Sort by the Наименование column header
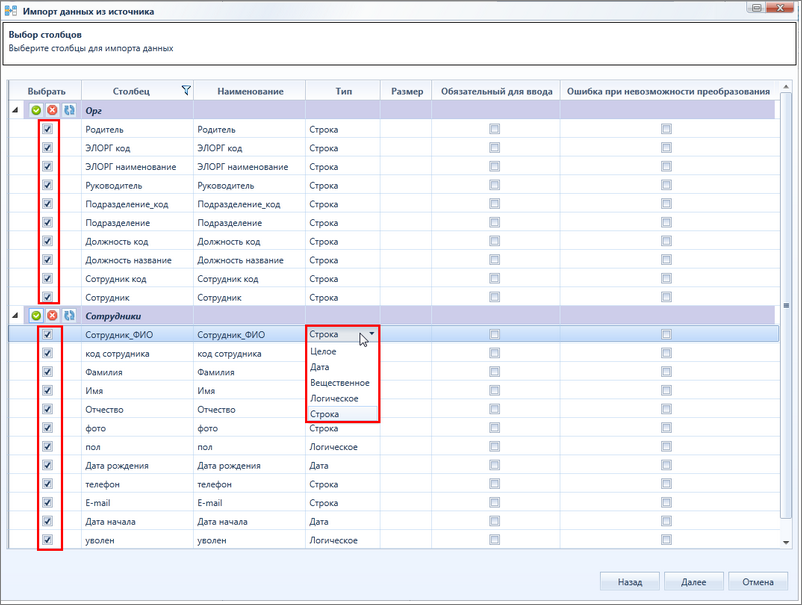 tap(250, 91)
